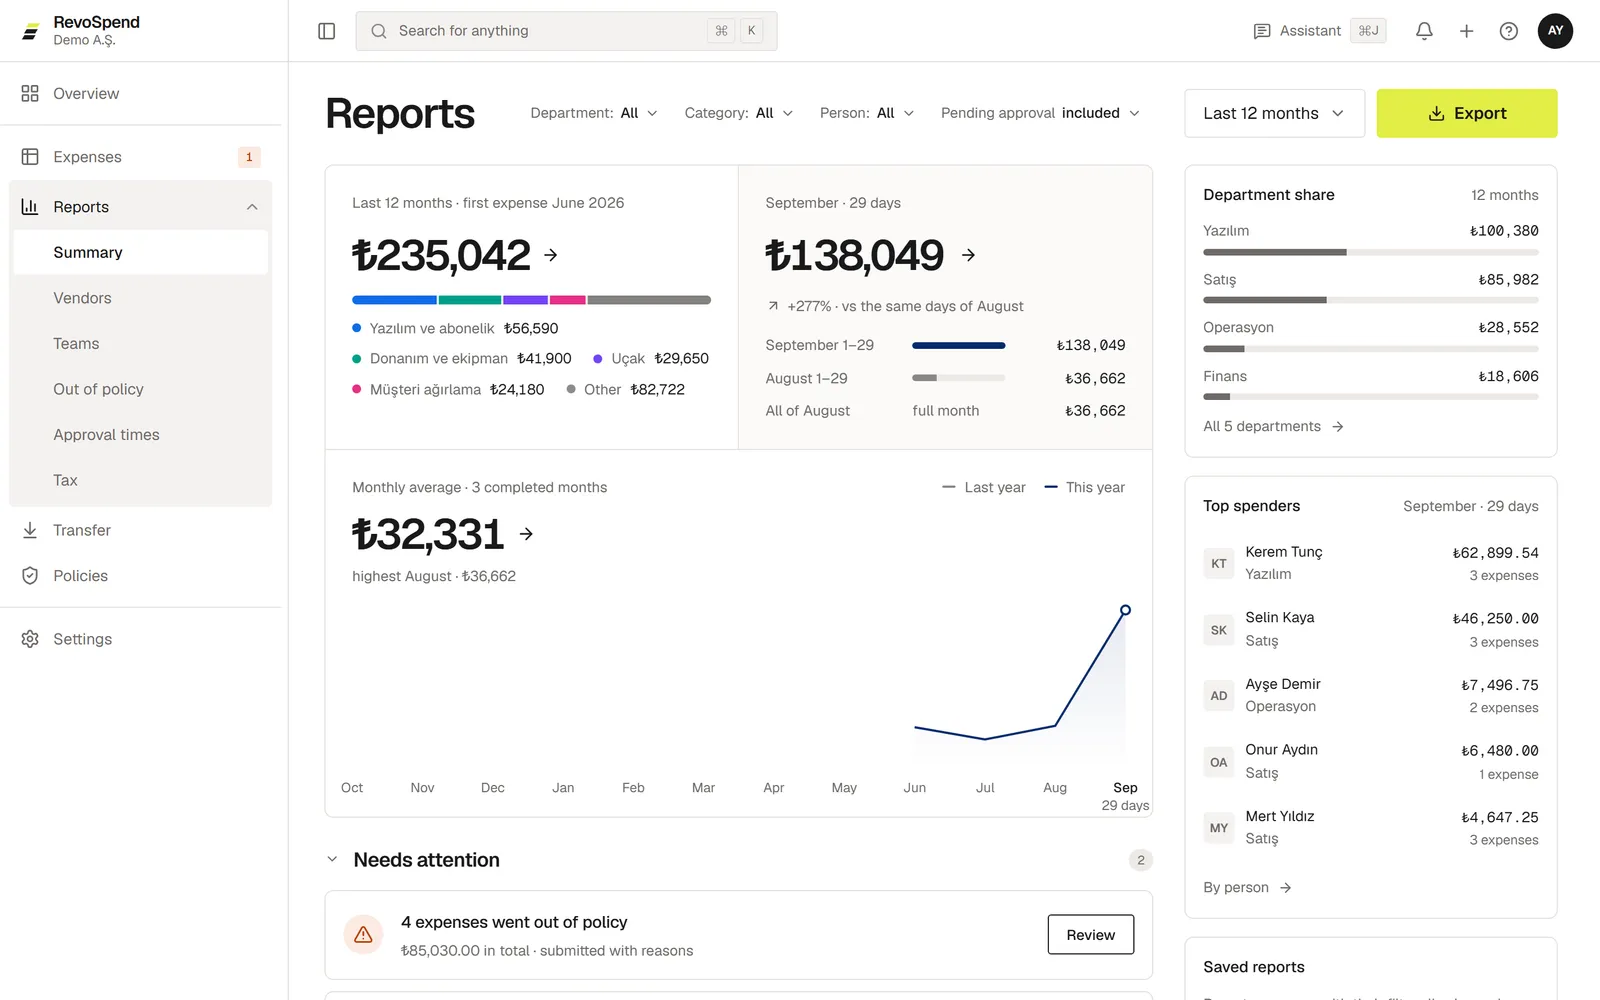Click the arrow next to ₺235,042
1600x1000 pixels.
pos(551,255)
